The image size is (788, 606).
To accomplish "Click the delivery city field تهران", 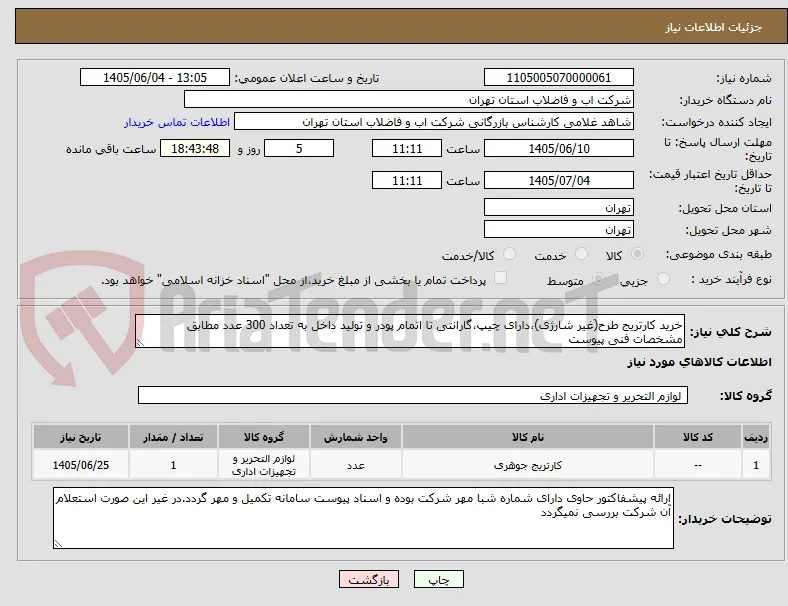I will (x=559, y=230).
